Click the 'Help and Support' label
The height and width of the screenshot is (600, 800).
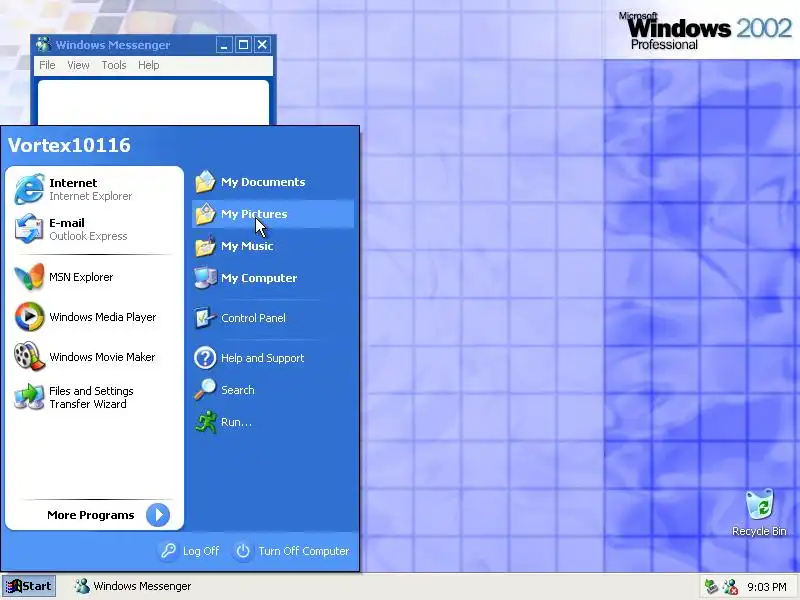tap(262, 358)
